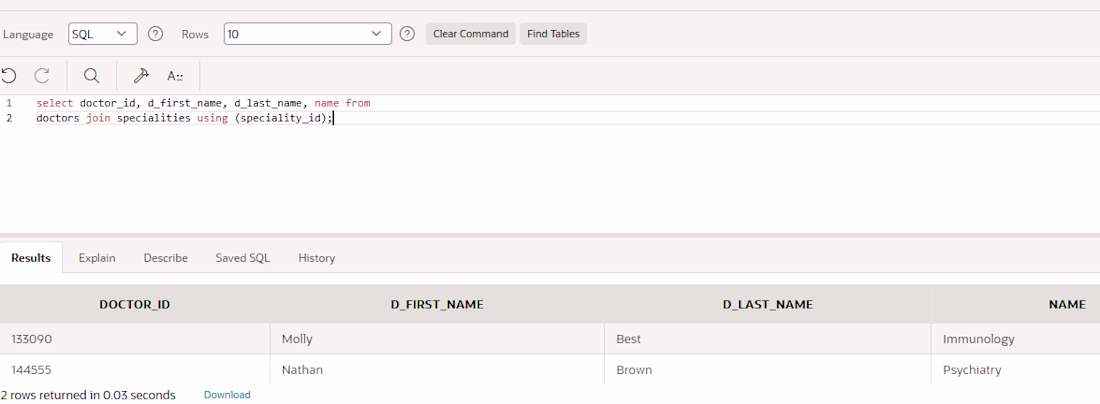
Task: Click the D_LAST_NAME column header
Action: [767, 304]
